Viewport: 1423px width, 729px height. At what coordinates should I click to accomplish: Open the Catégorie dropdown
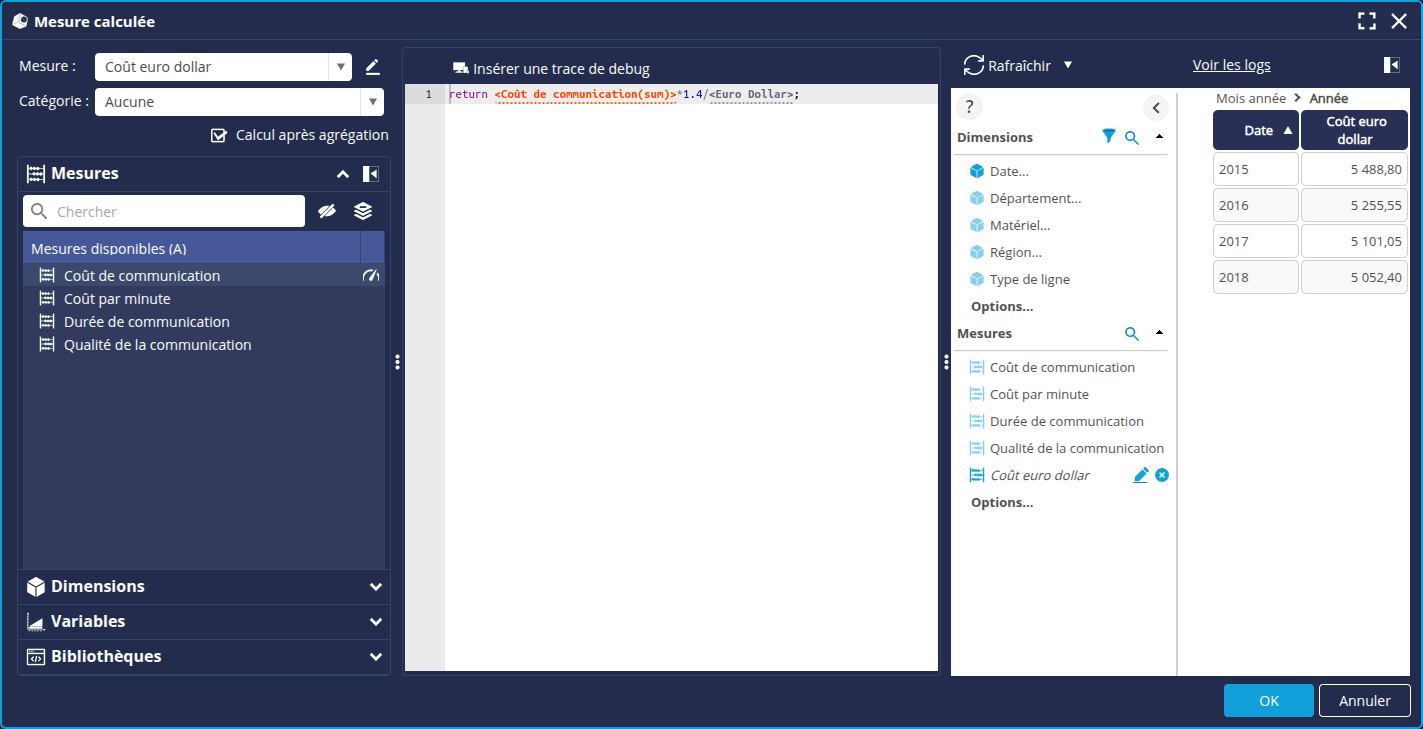pyautogui.click(x=372, y=102)
